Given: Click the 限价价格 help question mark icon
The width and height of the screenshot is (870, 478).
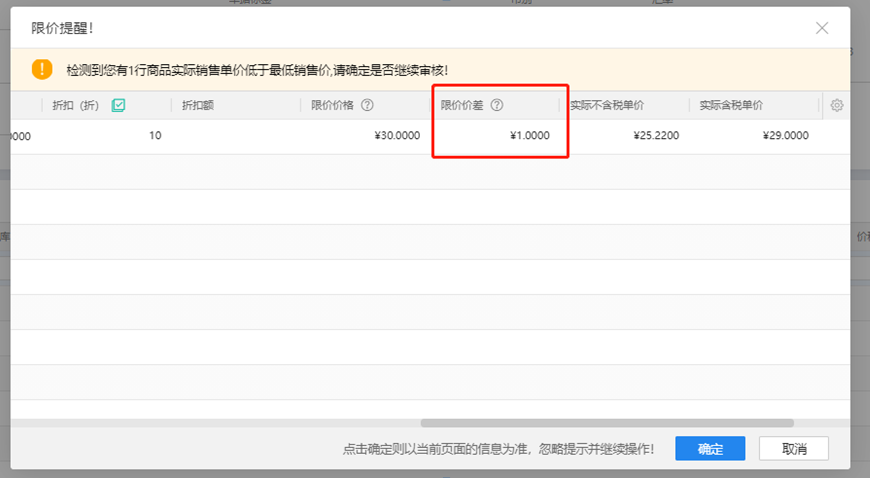Looking at the screenshot, I should coord(367,105).
